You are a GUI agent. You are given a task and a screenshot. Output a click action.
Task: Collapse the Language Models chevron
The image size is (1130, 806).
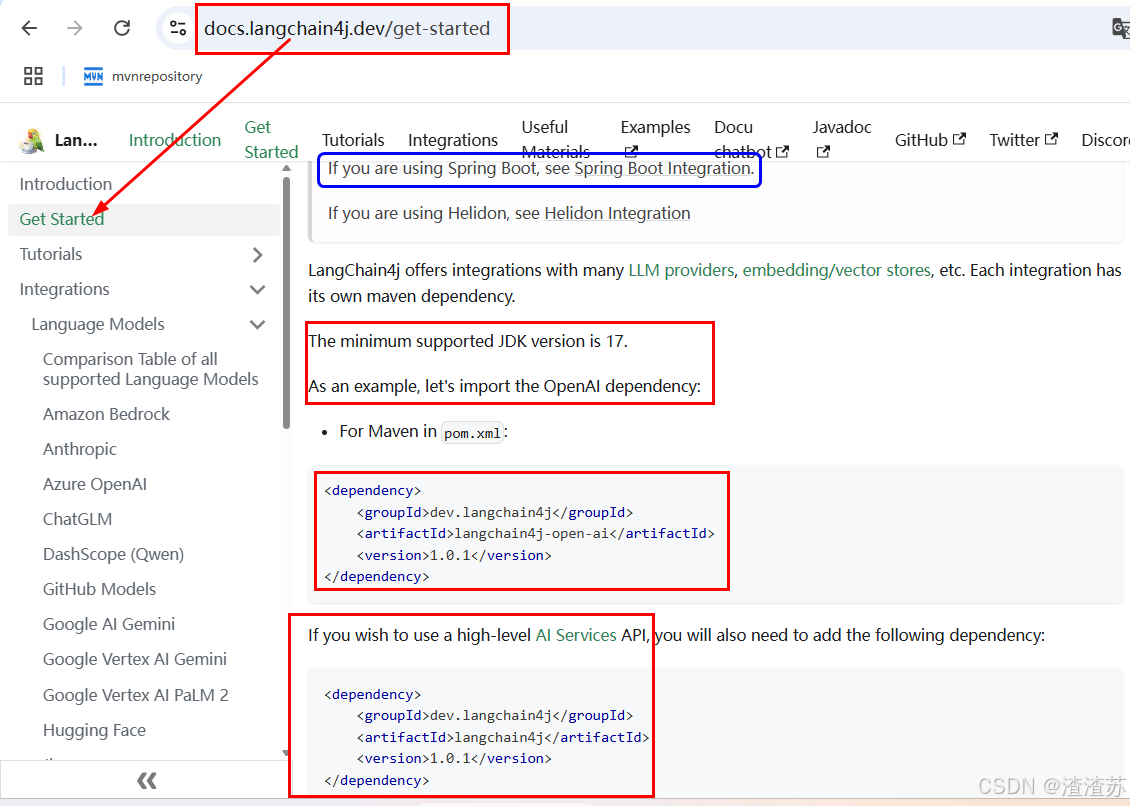257,324
